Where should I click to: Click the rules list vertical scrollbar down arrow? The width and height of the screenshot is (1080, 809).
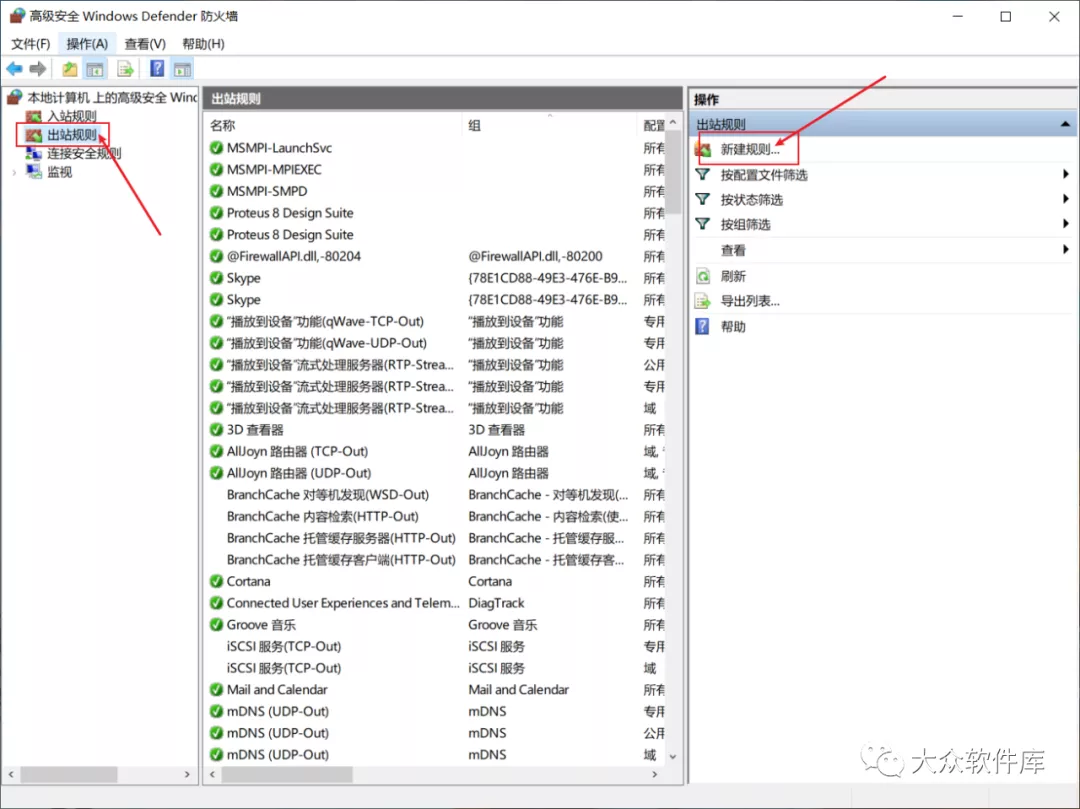[x=672, y=756]
